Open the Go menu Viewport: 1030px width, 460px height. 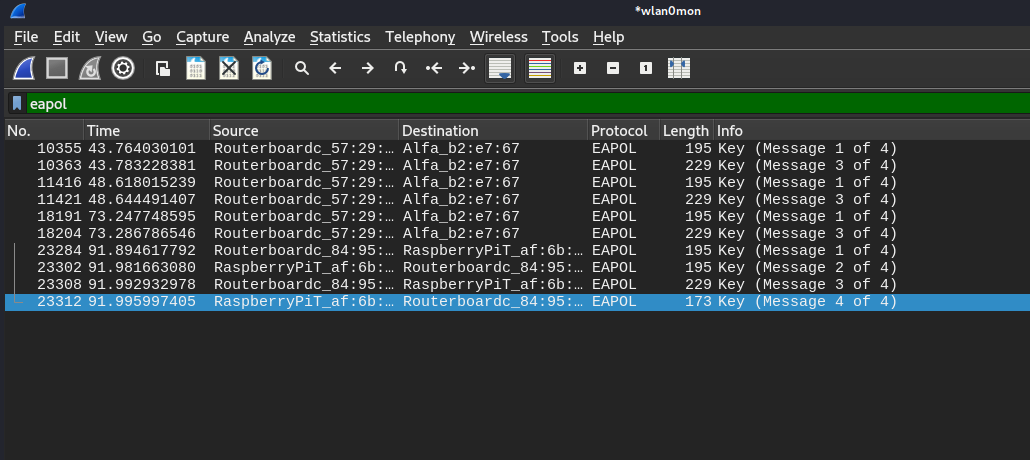pyautogui.click(x=152, y=37)
